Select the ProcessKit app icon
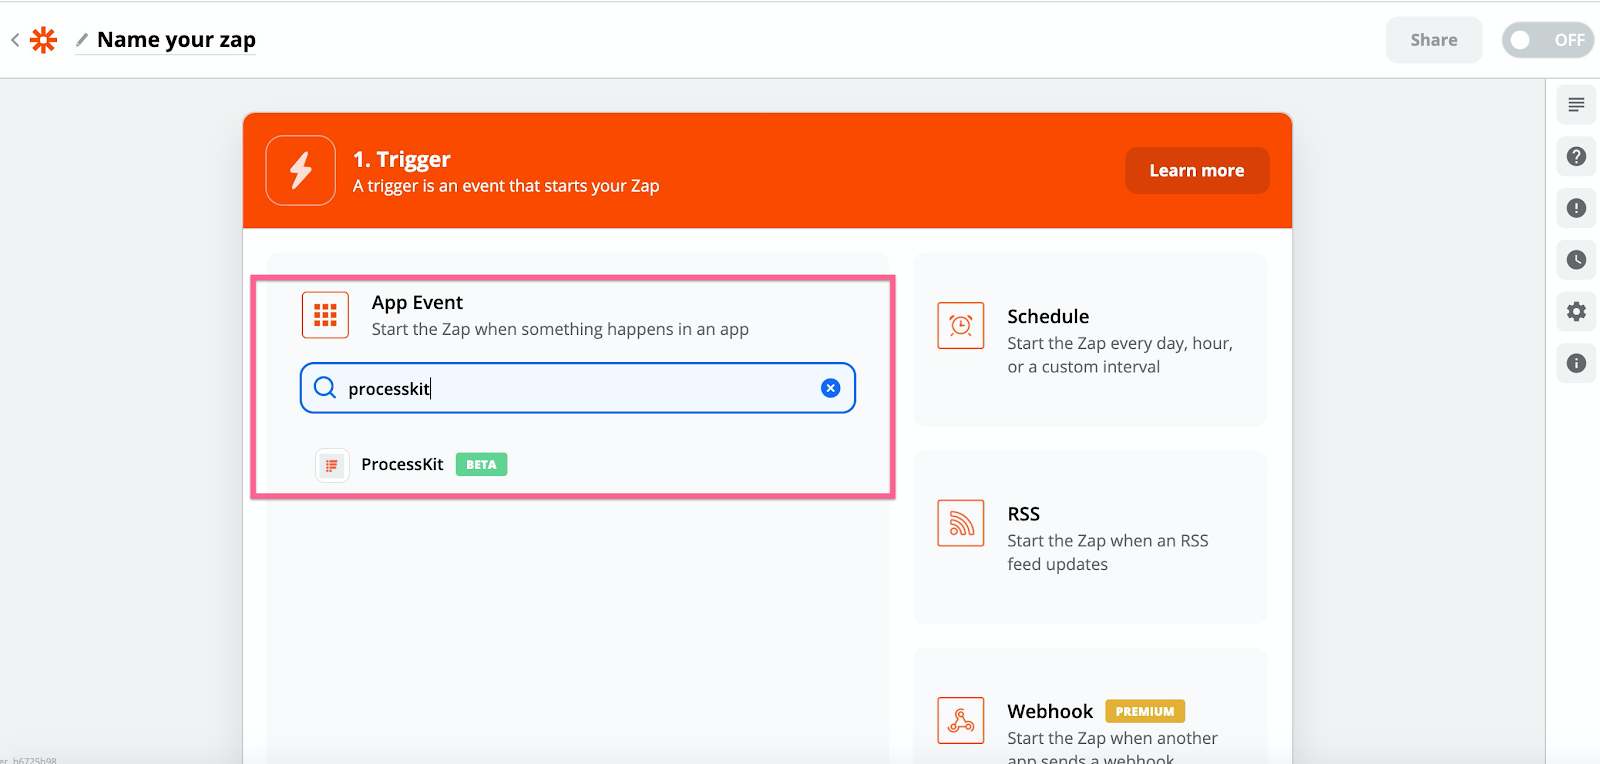Viewport: 1600px width, 764px height. click(332, 465)
